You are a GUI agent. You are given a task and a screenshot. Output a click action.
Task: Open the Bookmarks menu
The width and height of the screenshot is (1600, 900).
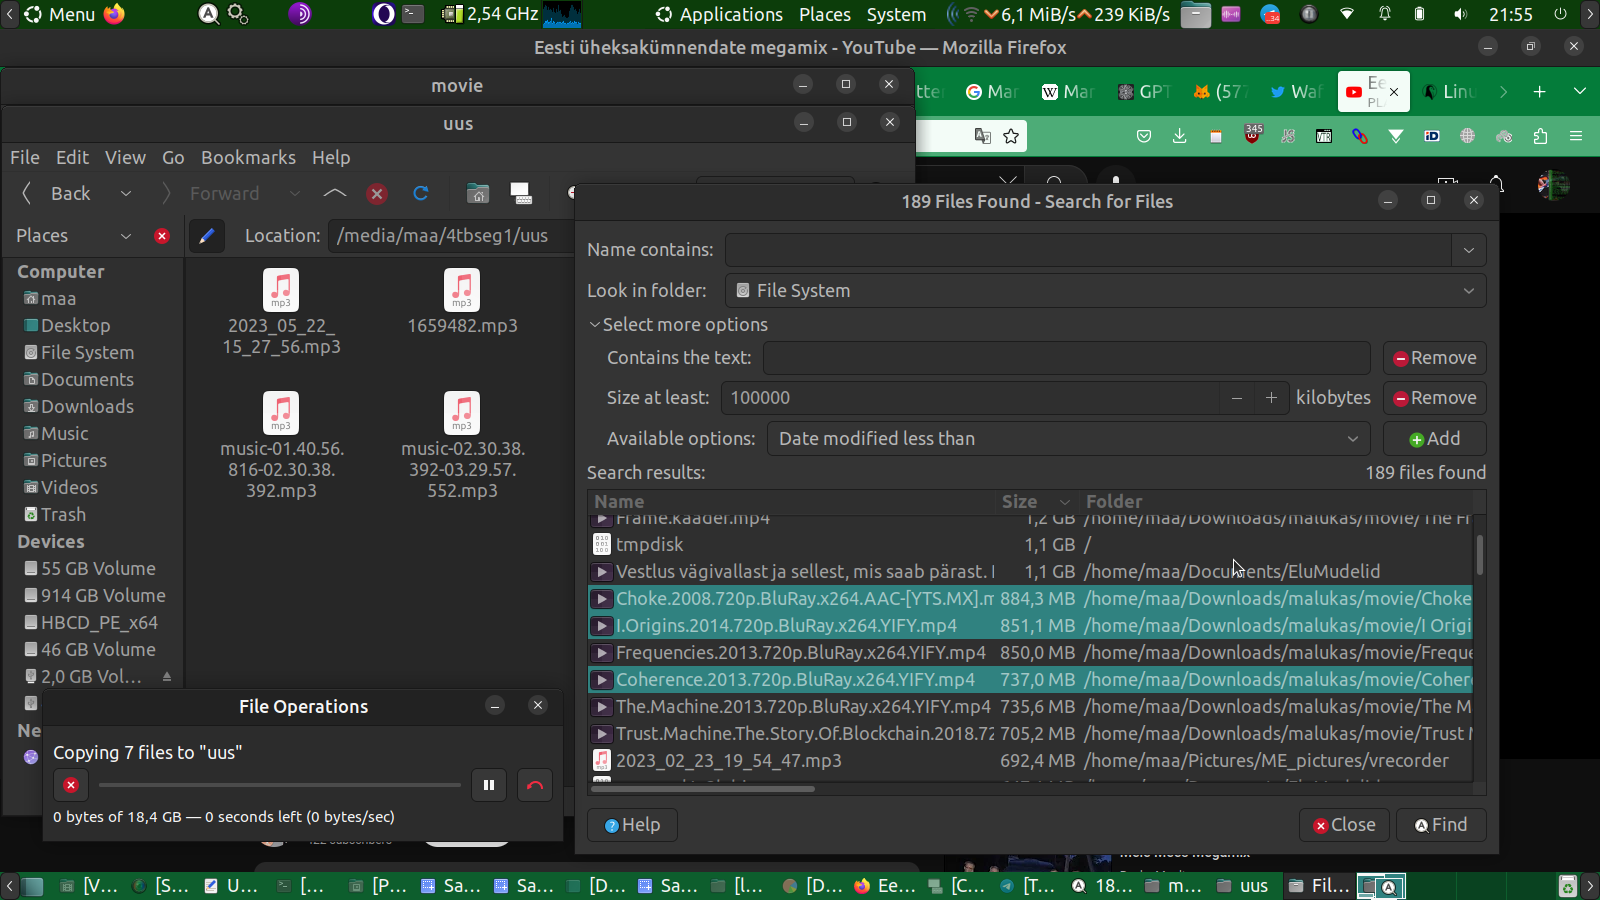248,158
